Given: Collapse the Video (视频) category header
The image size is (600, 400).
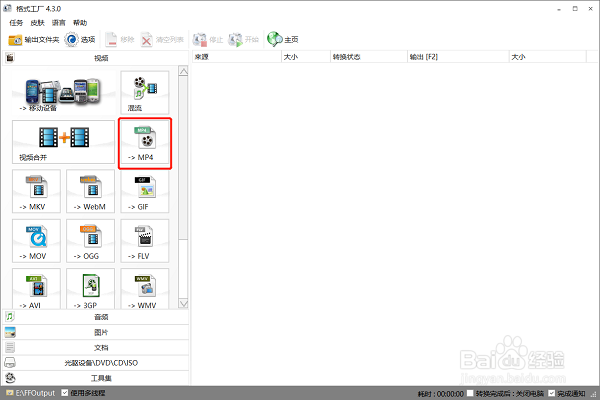Looking at the screenshot, I should coord(96,58).
